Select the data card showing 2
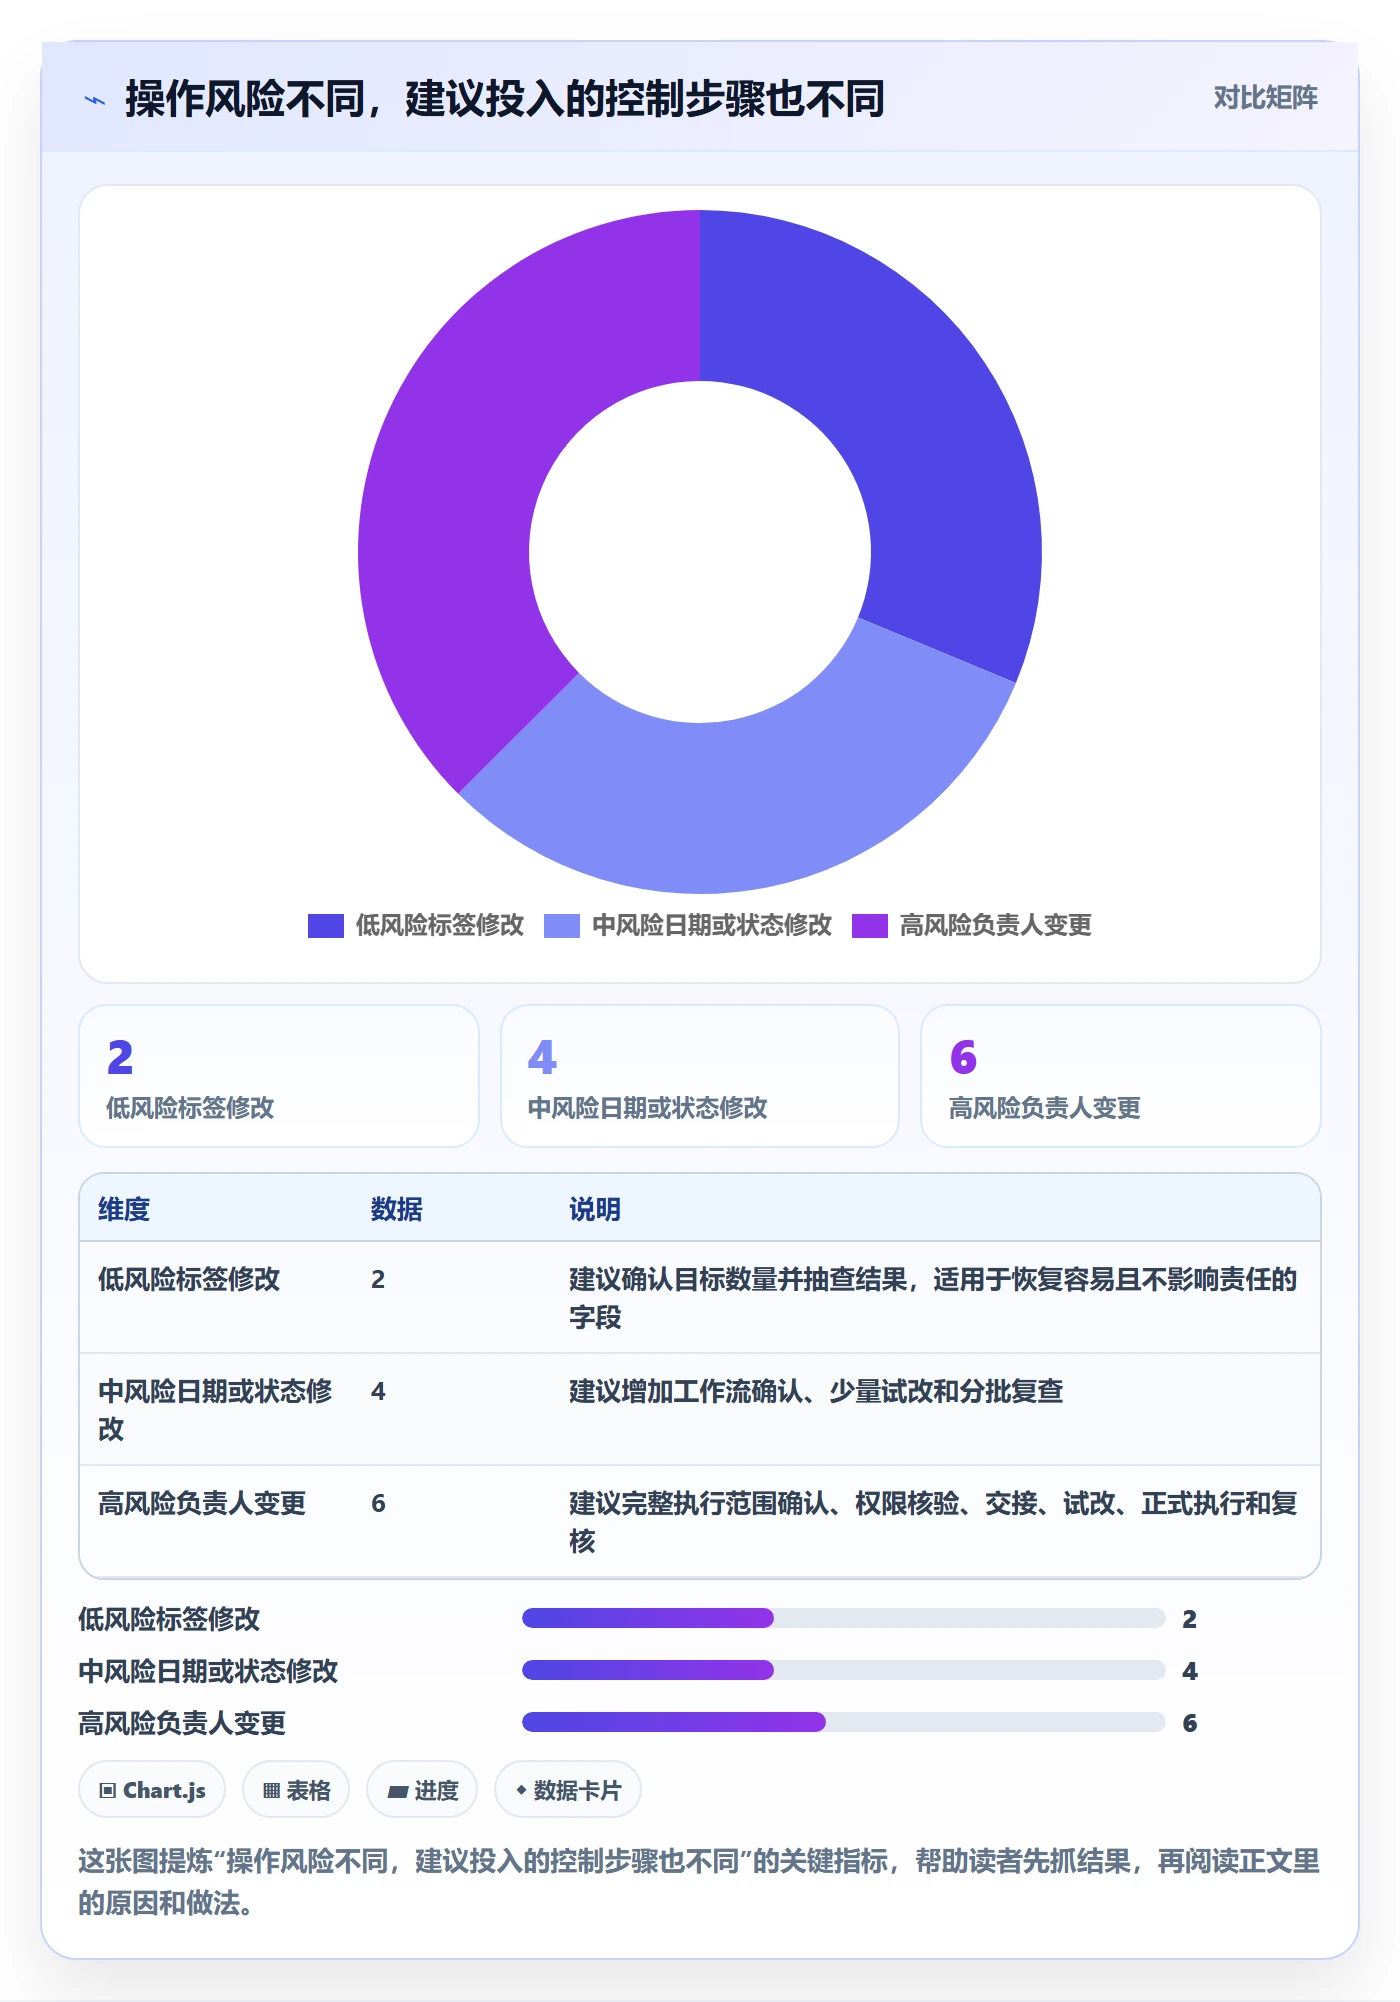This screenshot has width=1400, height=2002. pos(279,1076)
